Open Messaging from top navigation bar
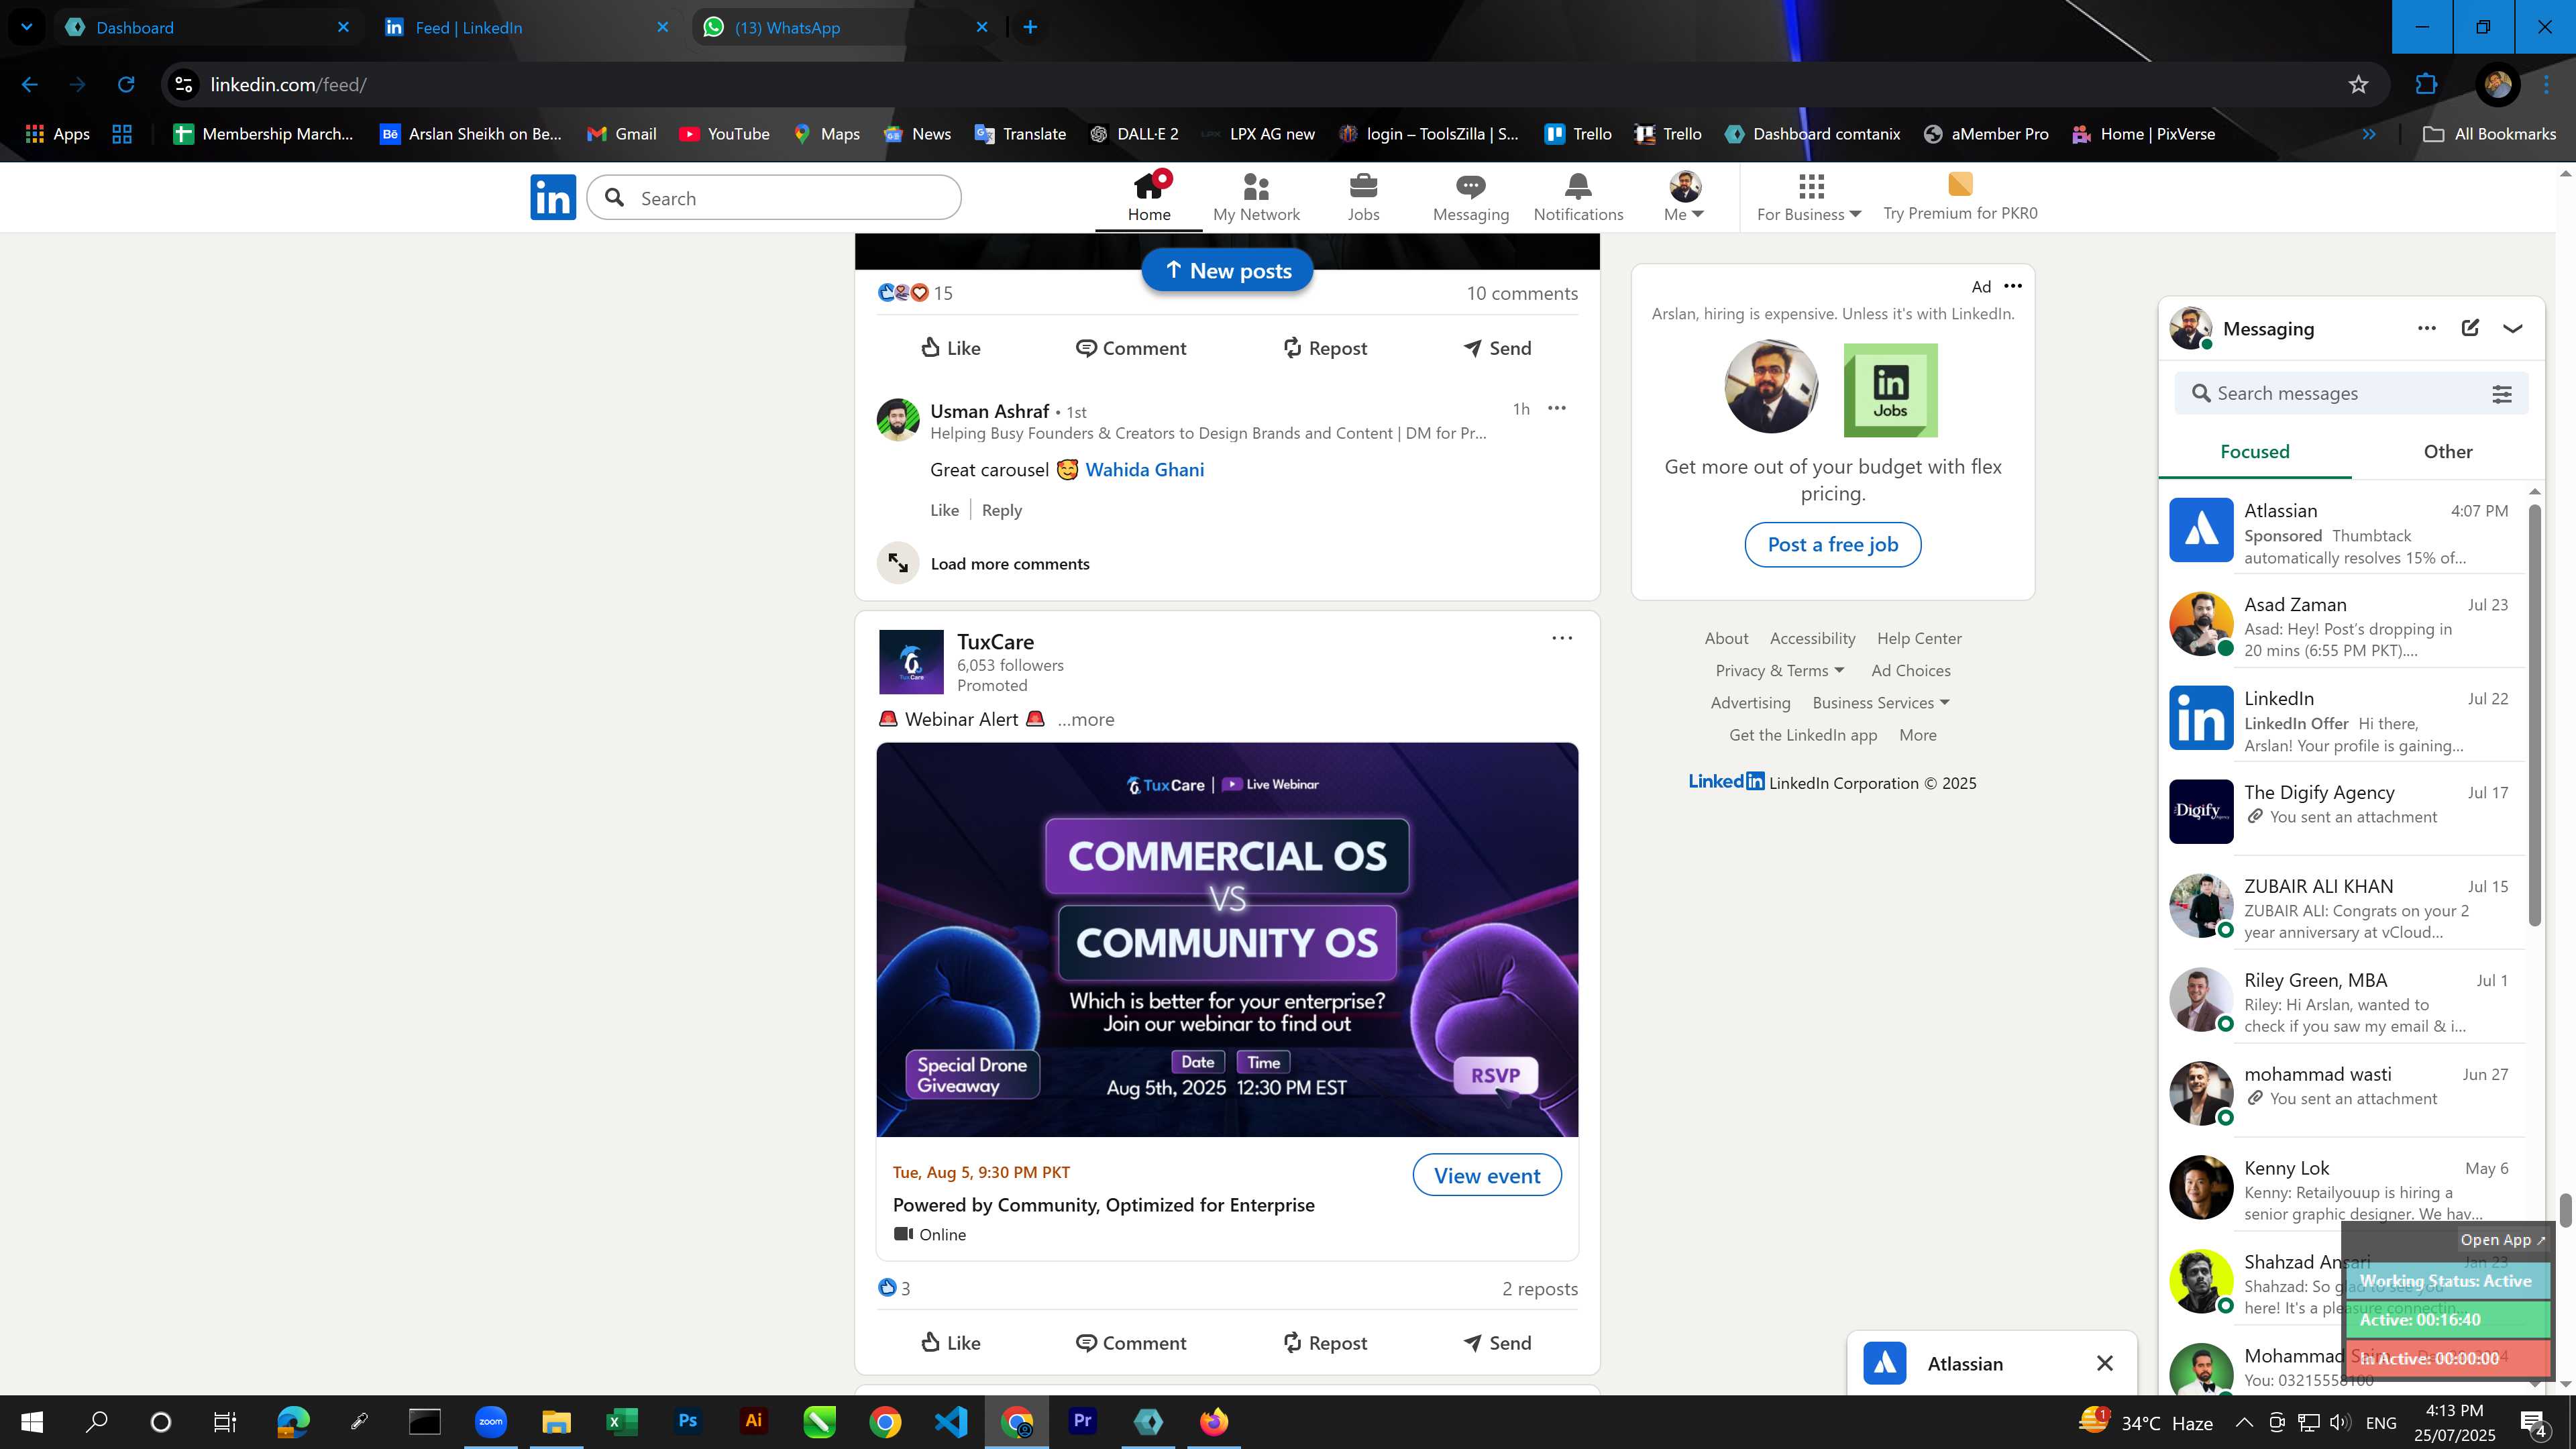This screenshot has width=2576, height=1449. tap(1470, 197)
